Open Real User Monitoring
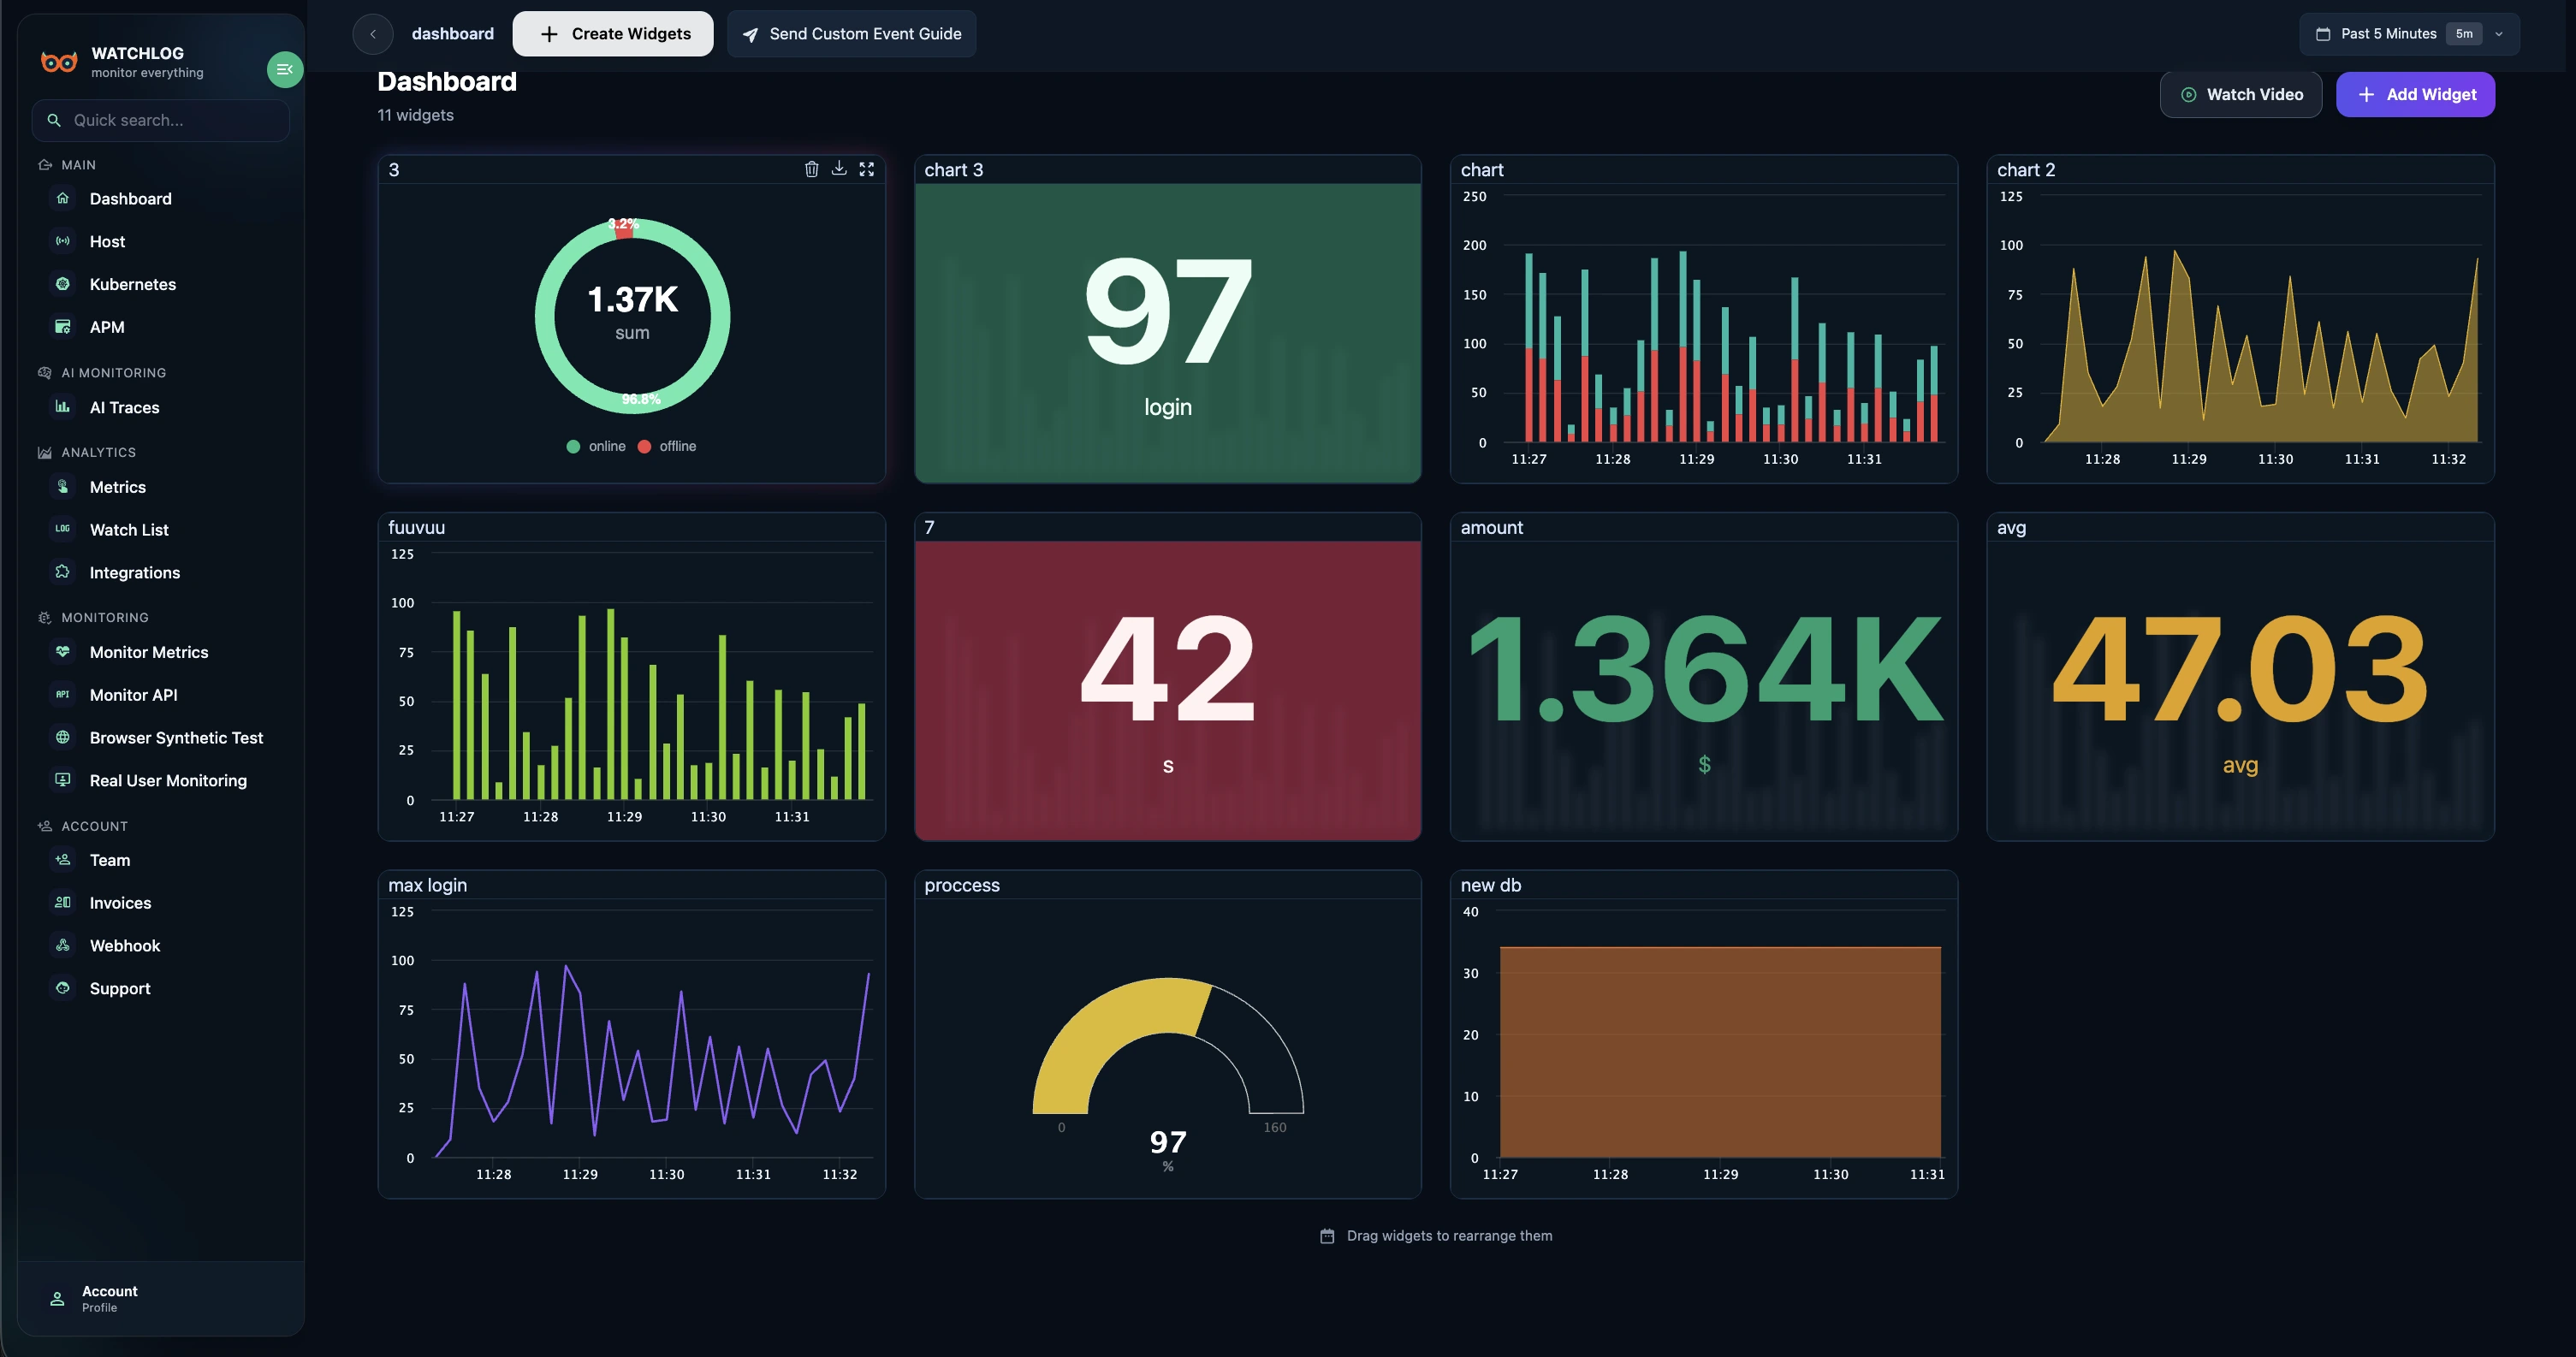 point(167,780)
